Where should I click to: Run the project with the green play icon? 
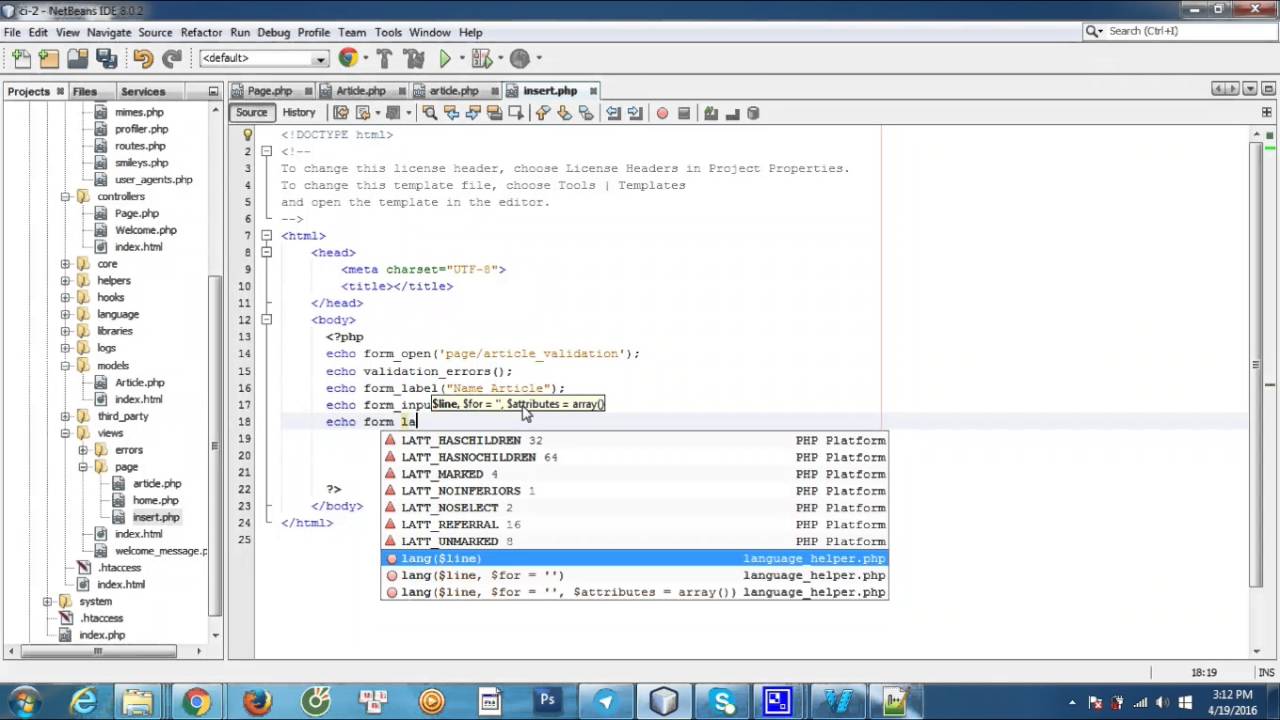[x=445, y=59]
